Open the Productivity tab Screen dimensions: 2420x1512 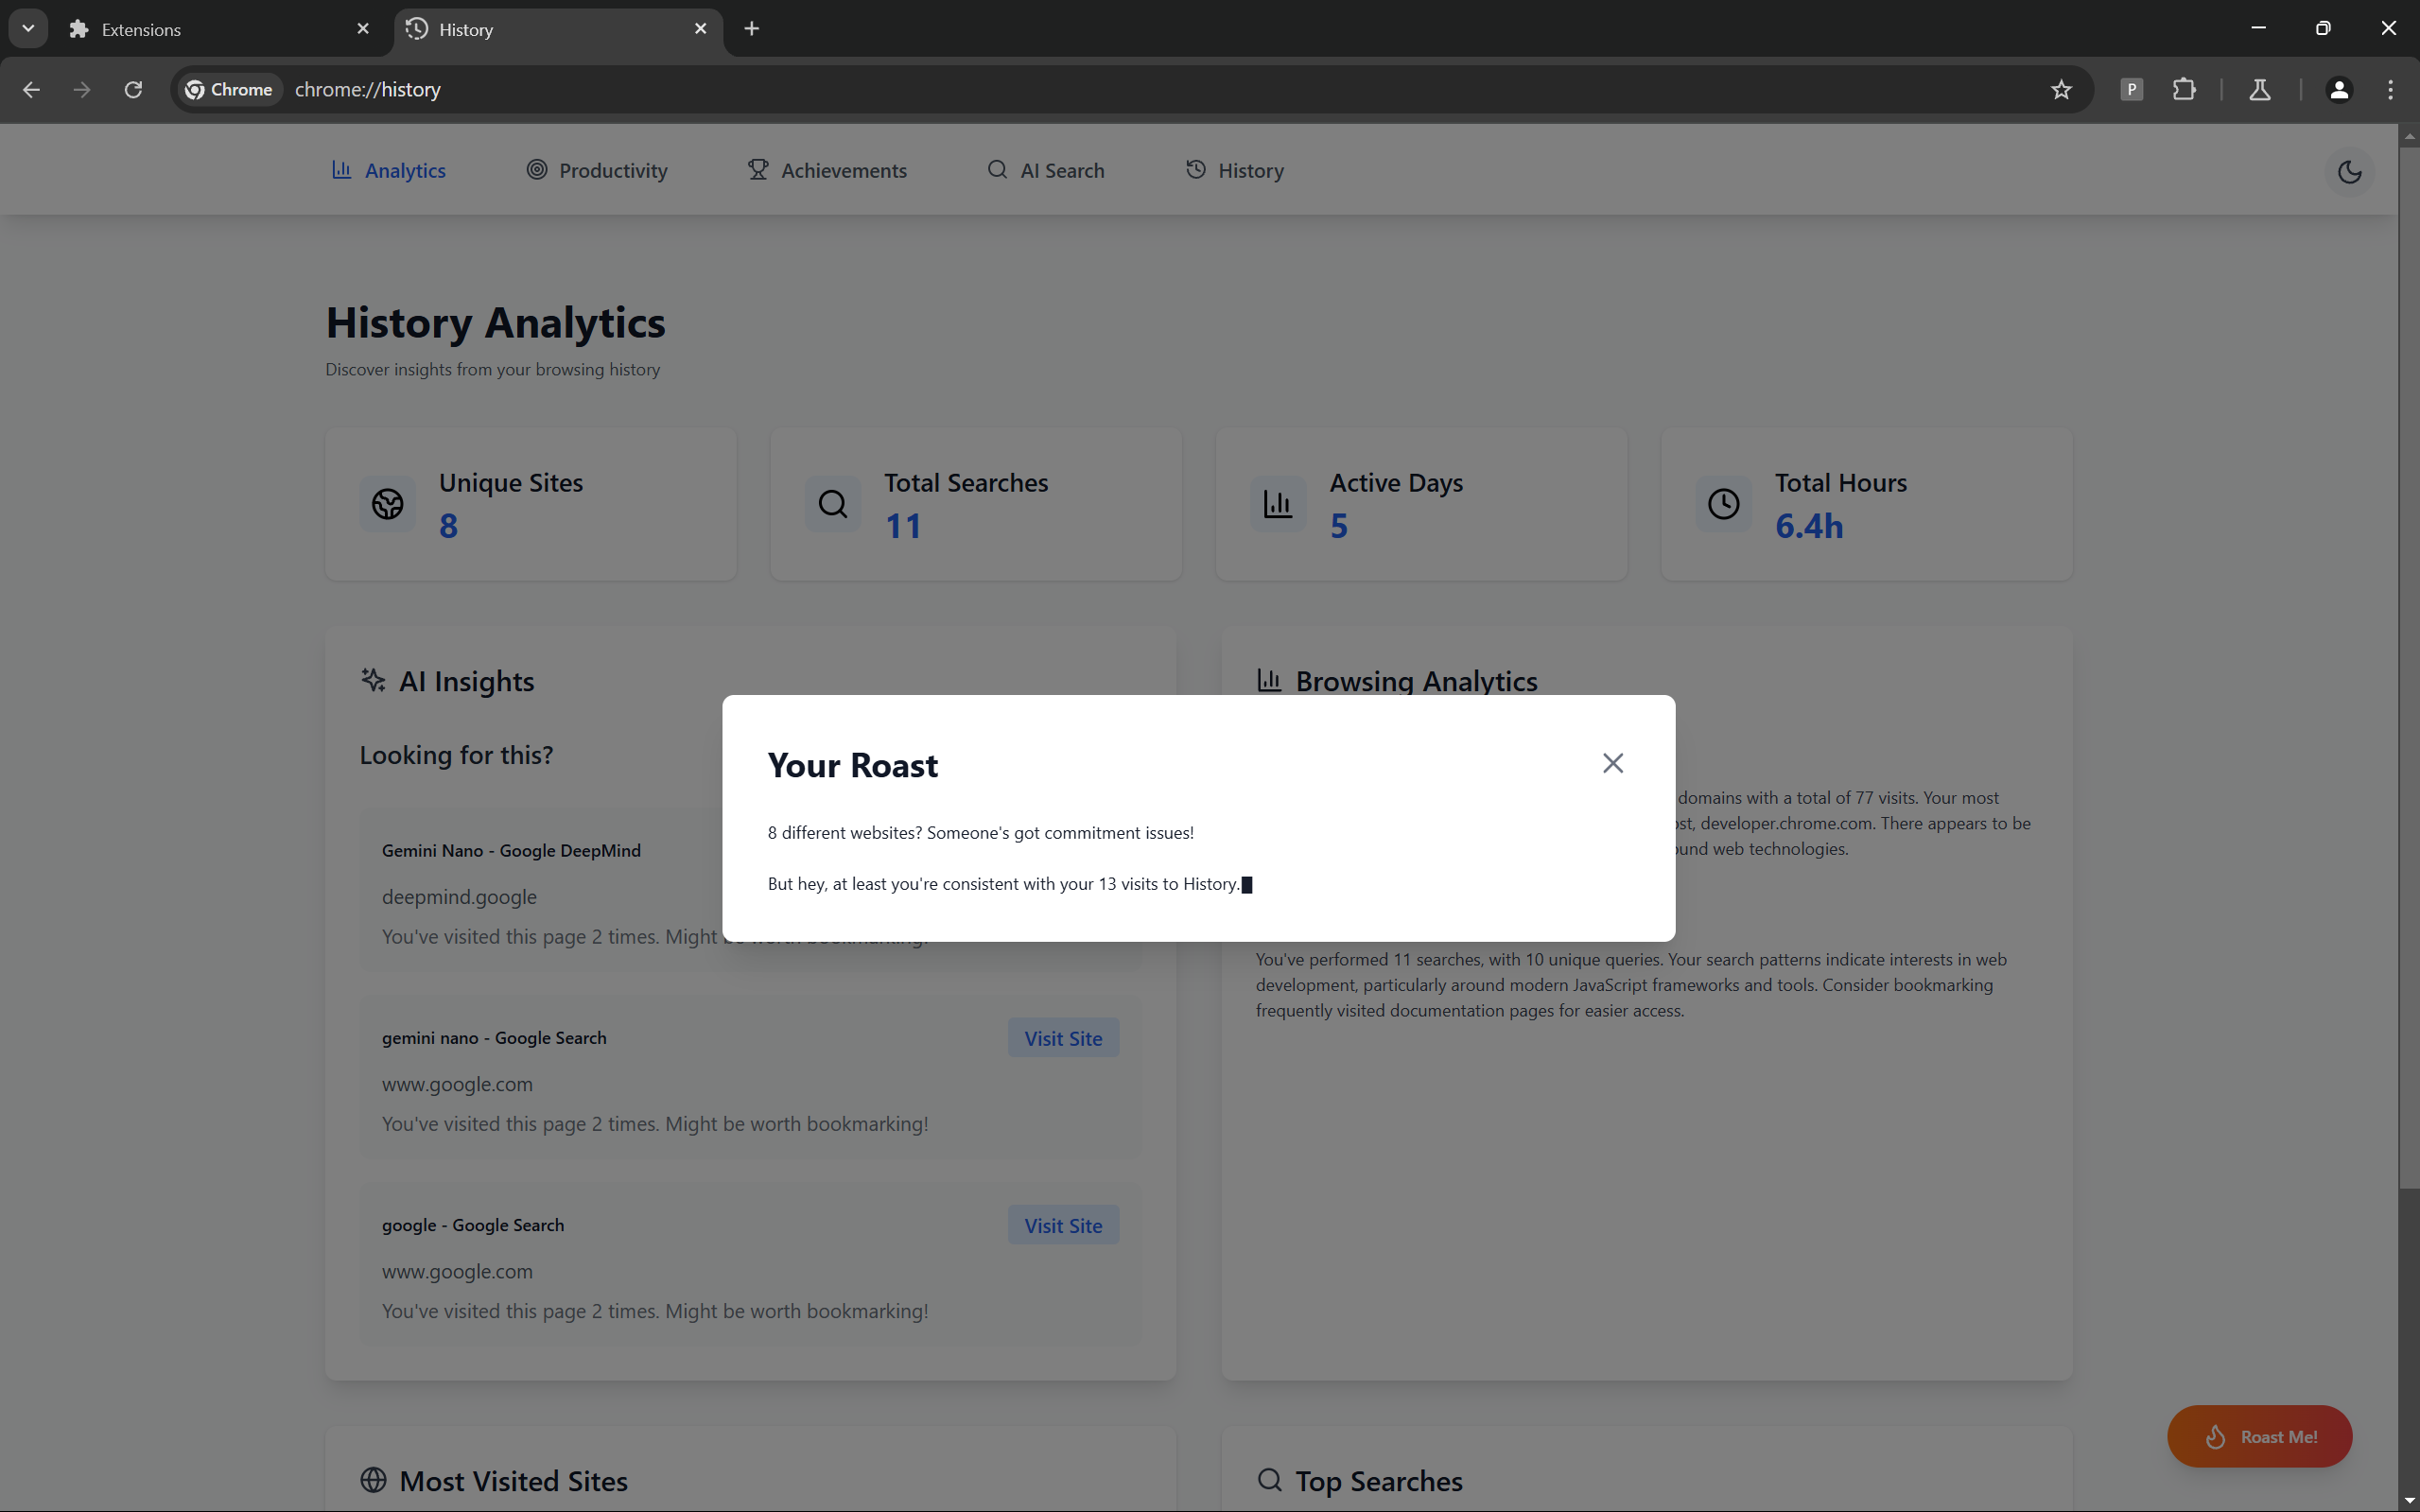(597, 171)
